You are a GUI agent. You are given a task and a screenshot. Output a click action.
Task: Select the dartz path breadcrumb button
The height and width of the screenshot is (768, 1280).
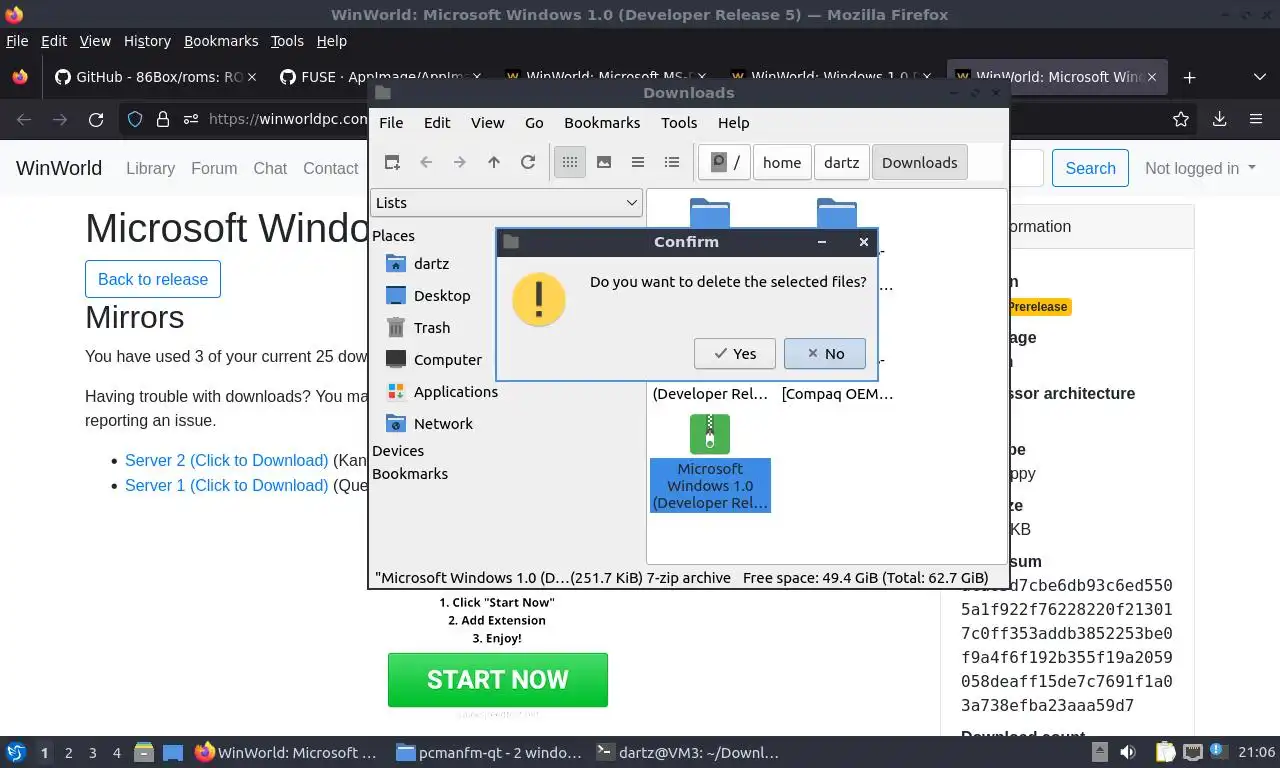click(841, 162)
